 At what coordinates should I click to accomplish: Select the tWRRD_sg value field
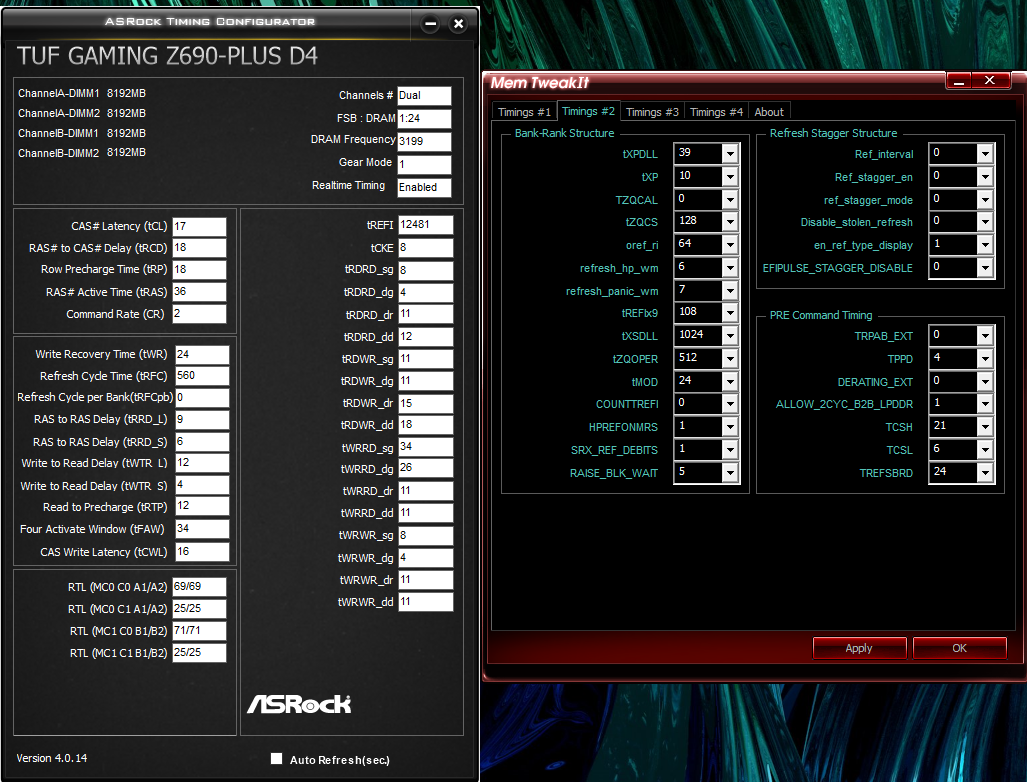pyautogui.click(x=426, y=447)
